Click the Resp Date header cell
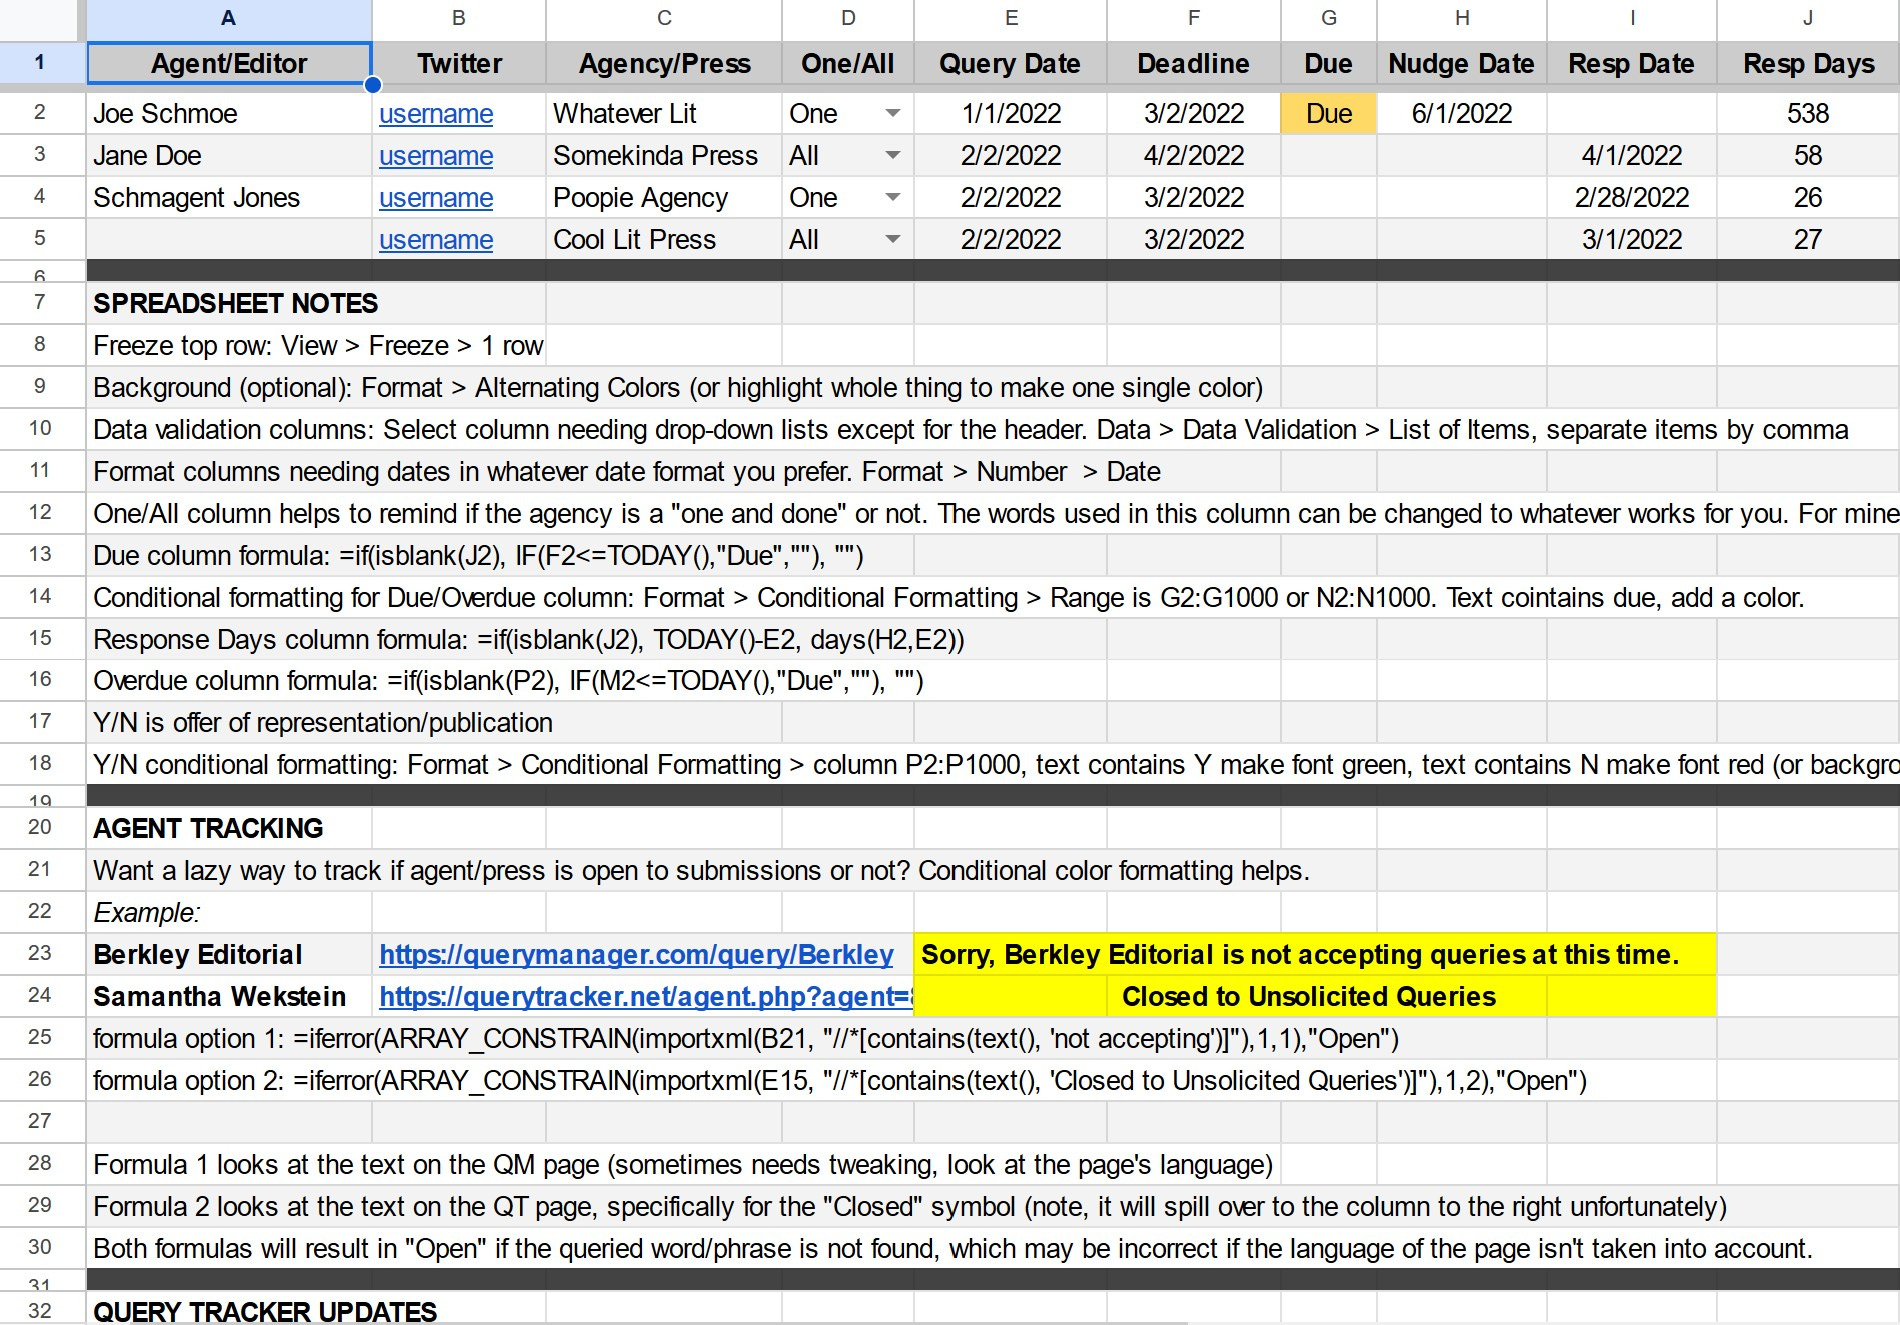This screenshot has height=1325, width=1900. (1632, 64)
